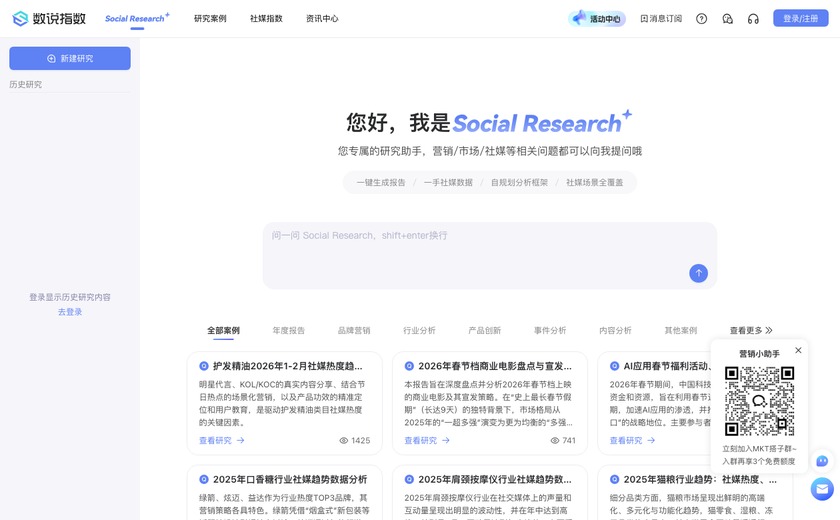The width and height of the screenshot is (840, 520).
Task: Click the WeChat chat icon in header
Action: click(728, 19)
